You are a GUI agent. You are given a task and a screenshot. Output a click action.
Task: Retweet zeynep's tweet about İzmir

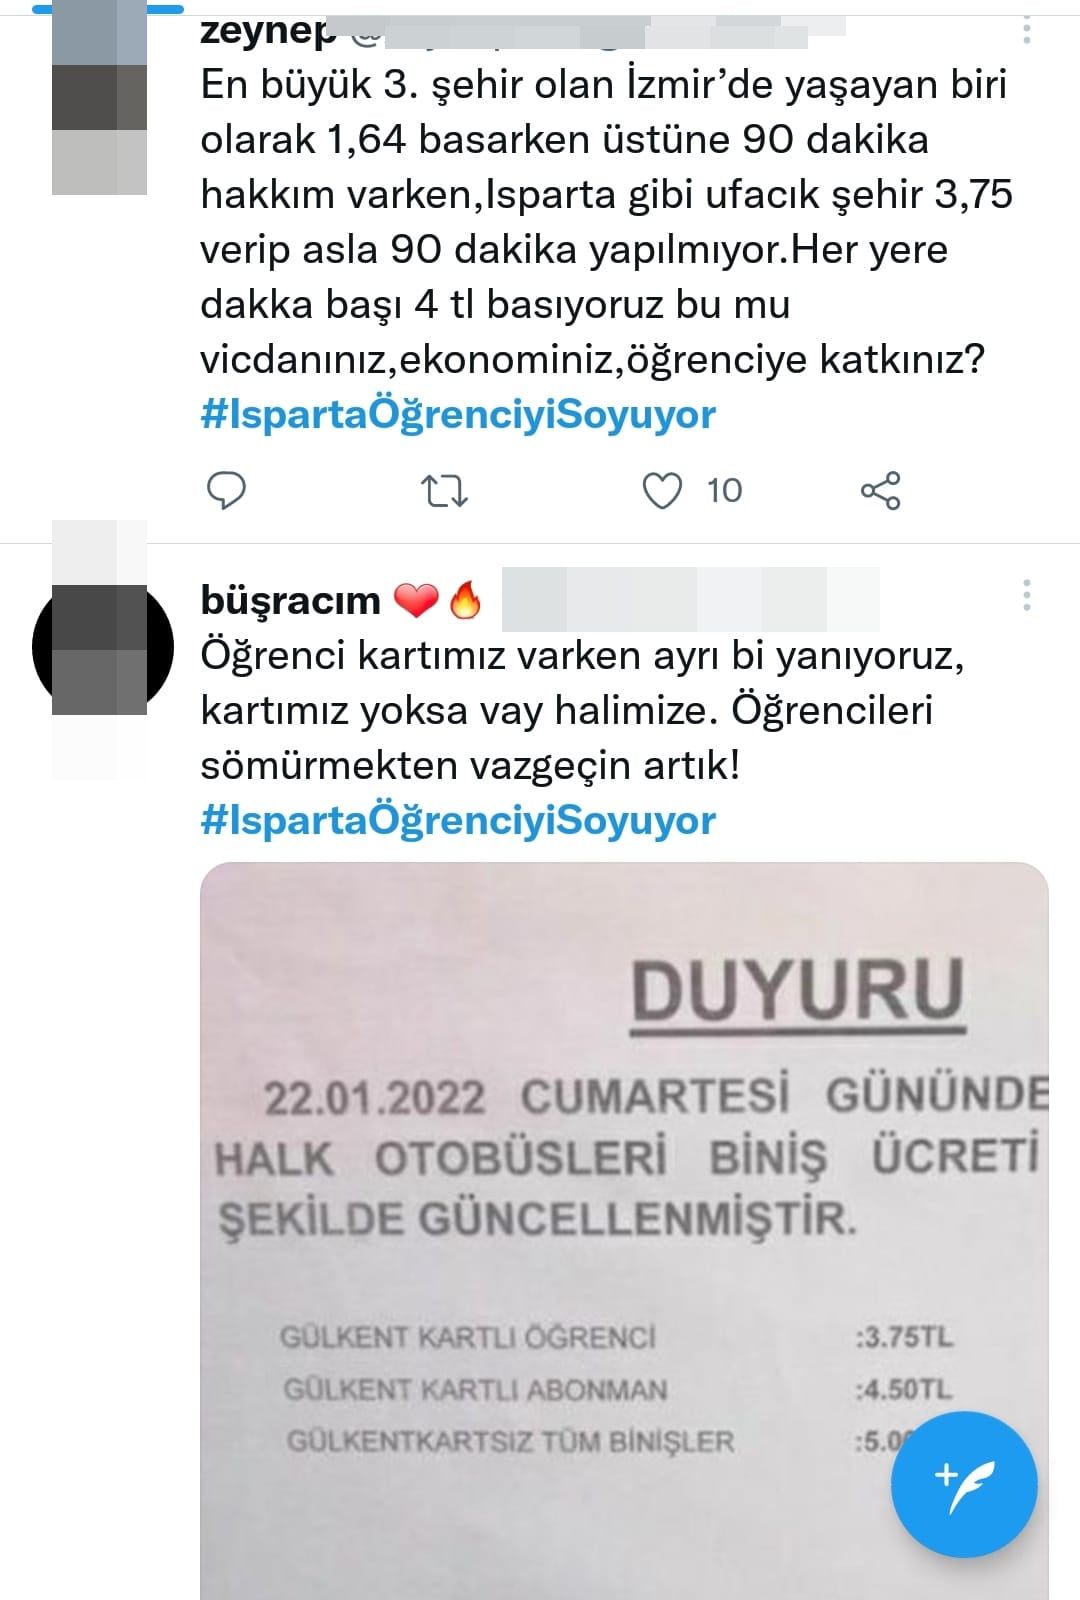tap(444, 491)
